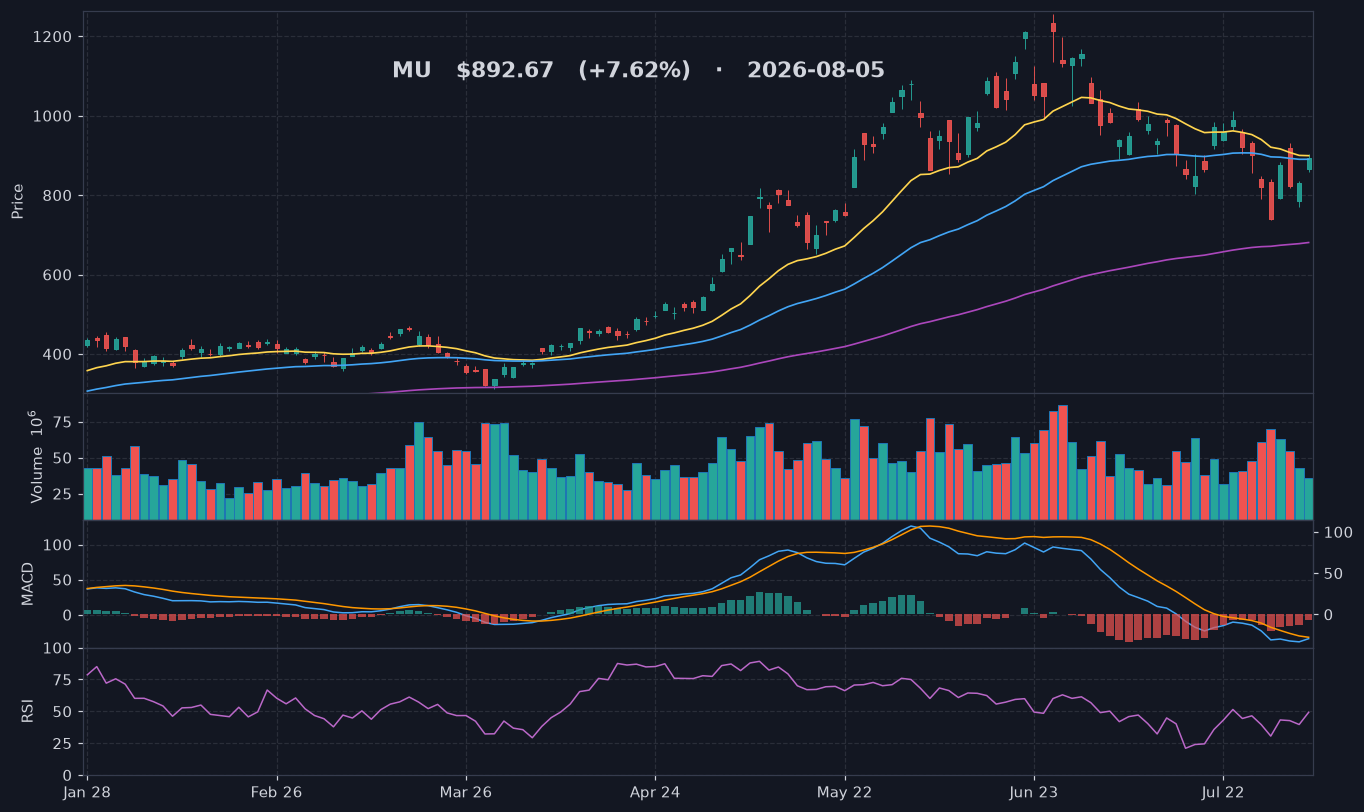Select the 50 tick on the left MACD axis
Viewport: 1364px width, 812px height.
[61, 580]
